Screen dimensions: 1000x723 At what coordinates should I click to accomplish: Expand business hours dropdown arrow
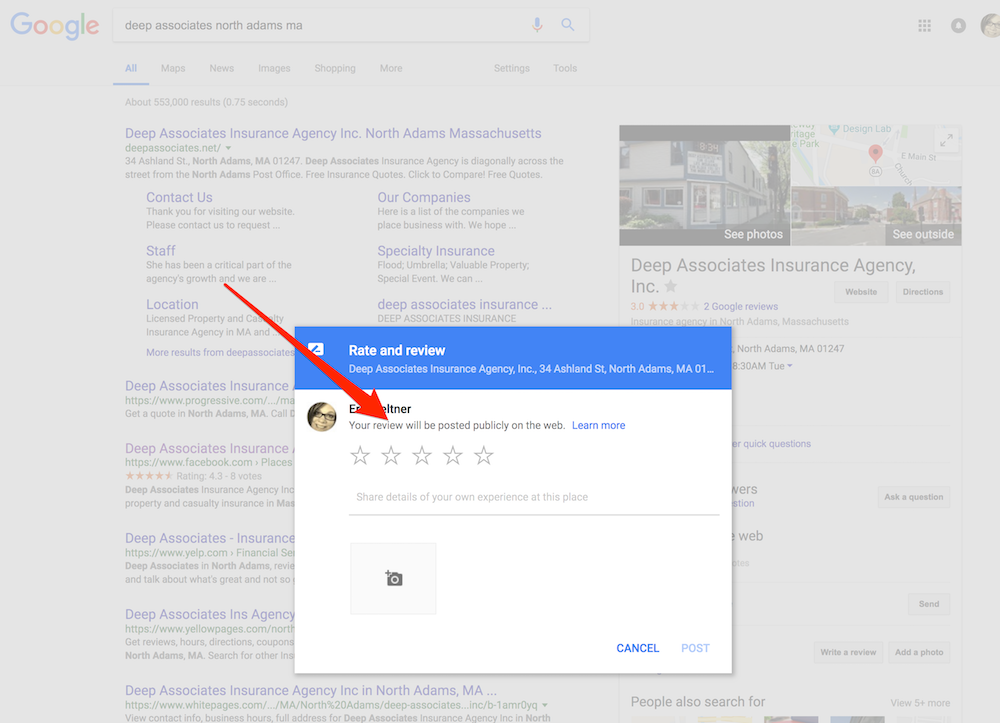(790, 366)
